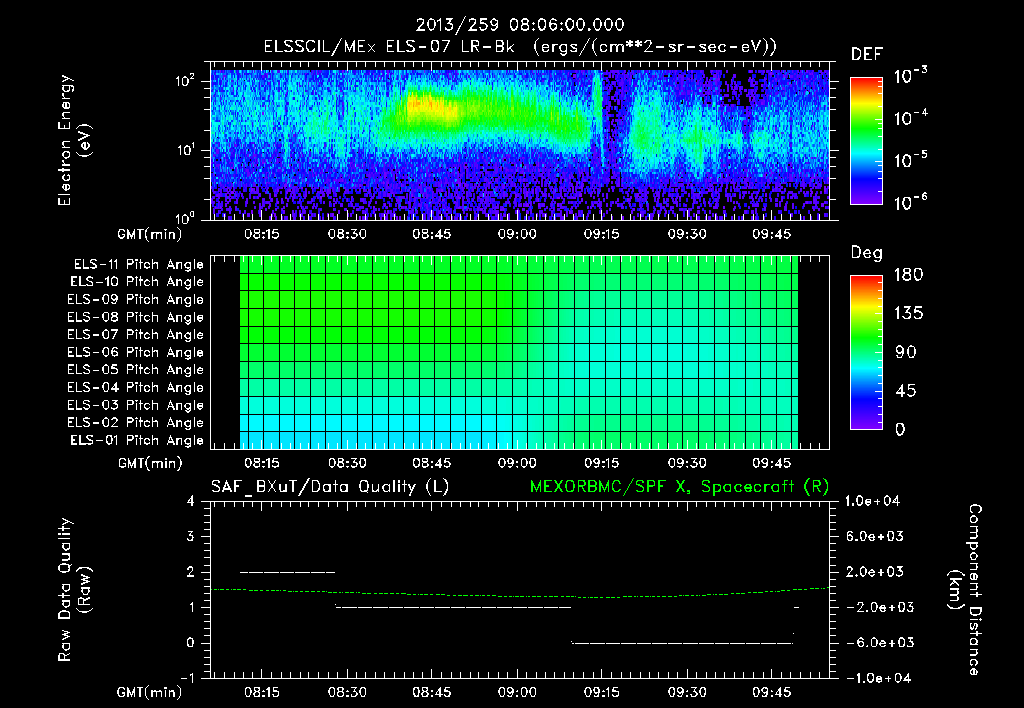Click the ELS-09 Pitch Angle row label
The height and width of the screenshot is (708, 1024).
click(x=135, y=300)
